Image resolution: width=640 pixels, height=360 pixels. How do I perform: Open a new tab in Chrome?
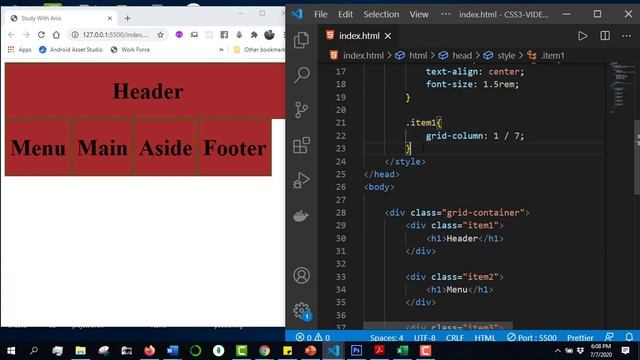click(127, 18)
